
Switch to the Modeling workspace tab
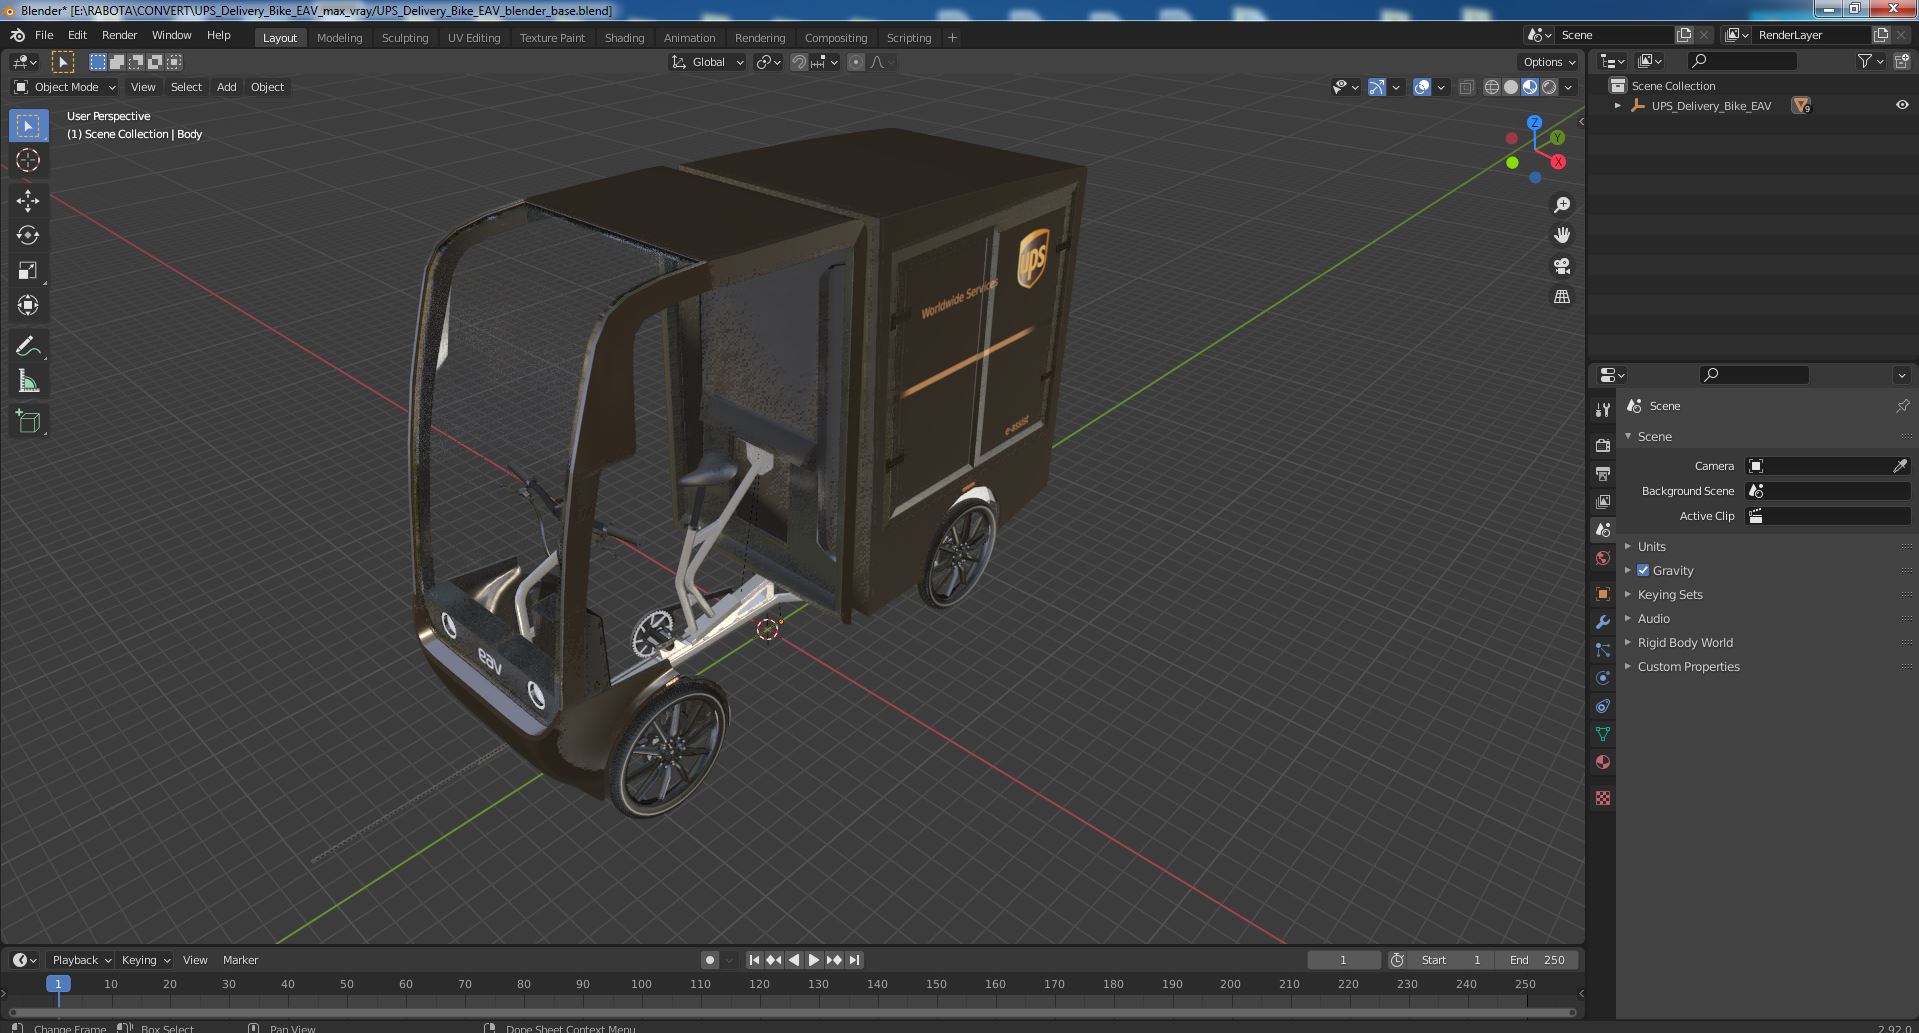pyautogui.click(x=339, y=38)
